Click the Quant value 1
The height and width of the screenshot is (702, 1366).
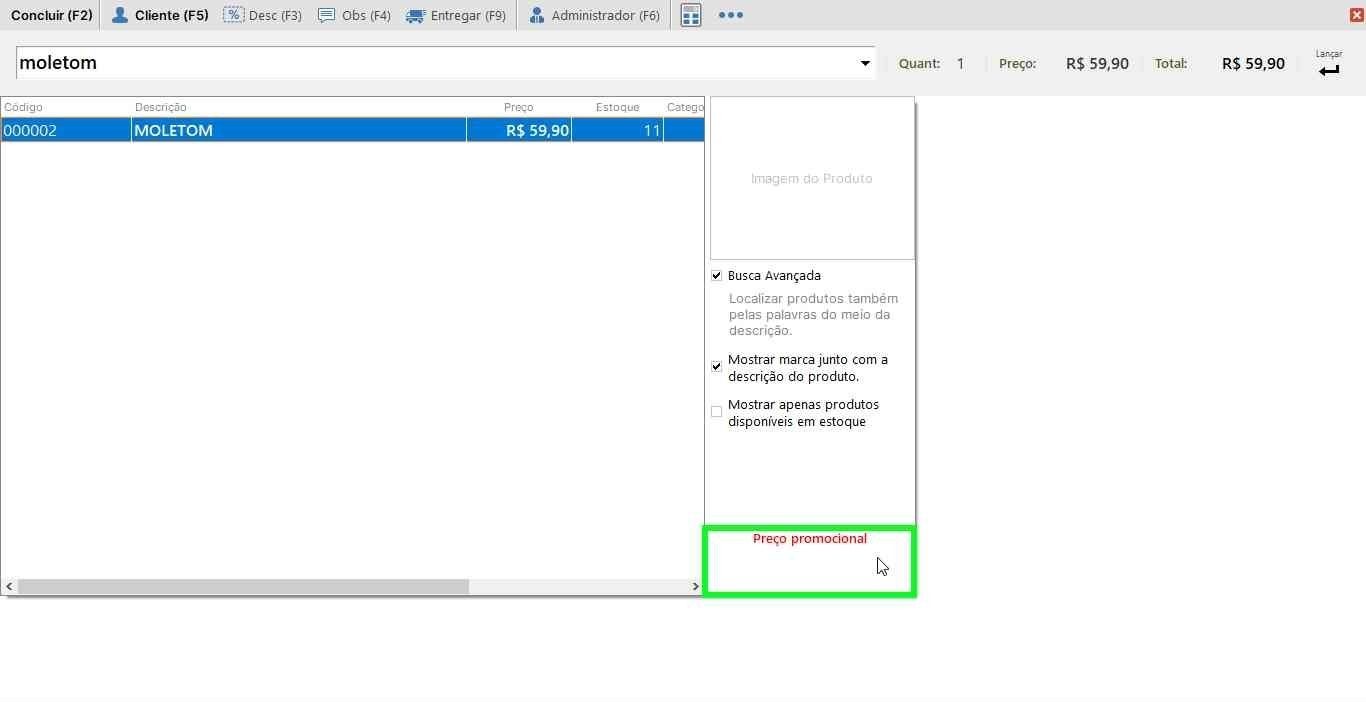tap(960, 63)
